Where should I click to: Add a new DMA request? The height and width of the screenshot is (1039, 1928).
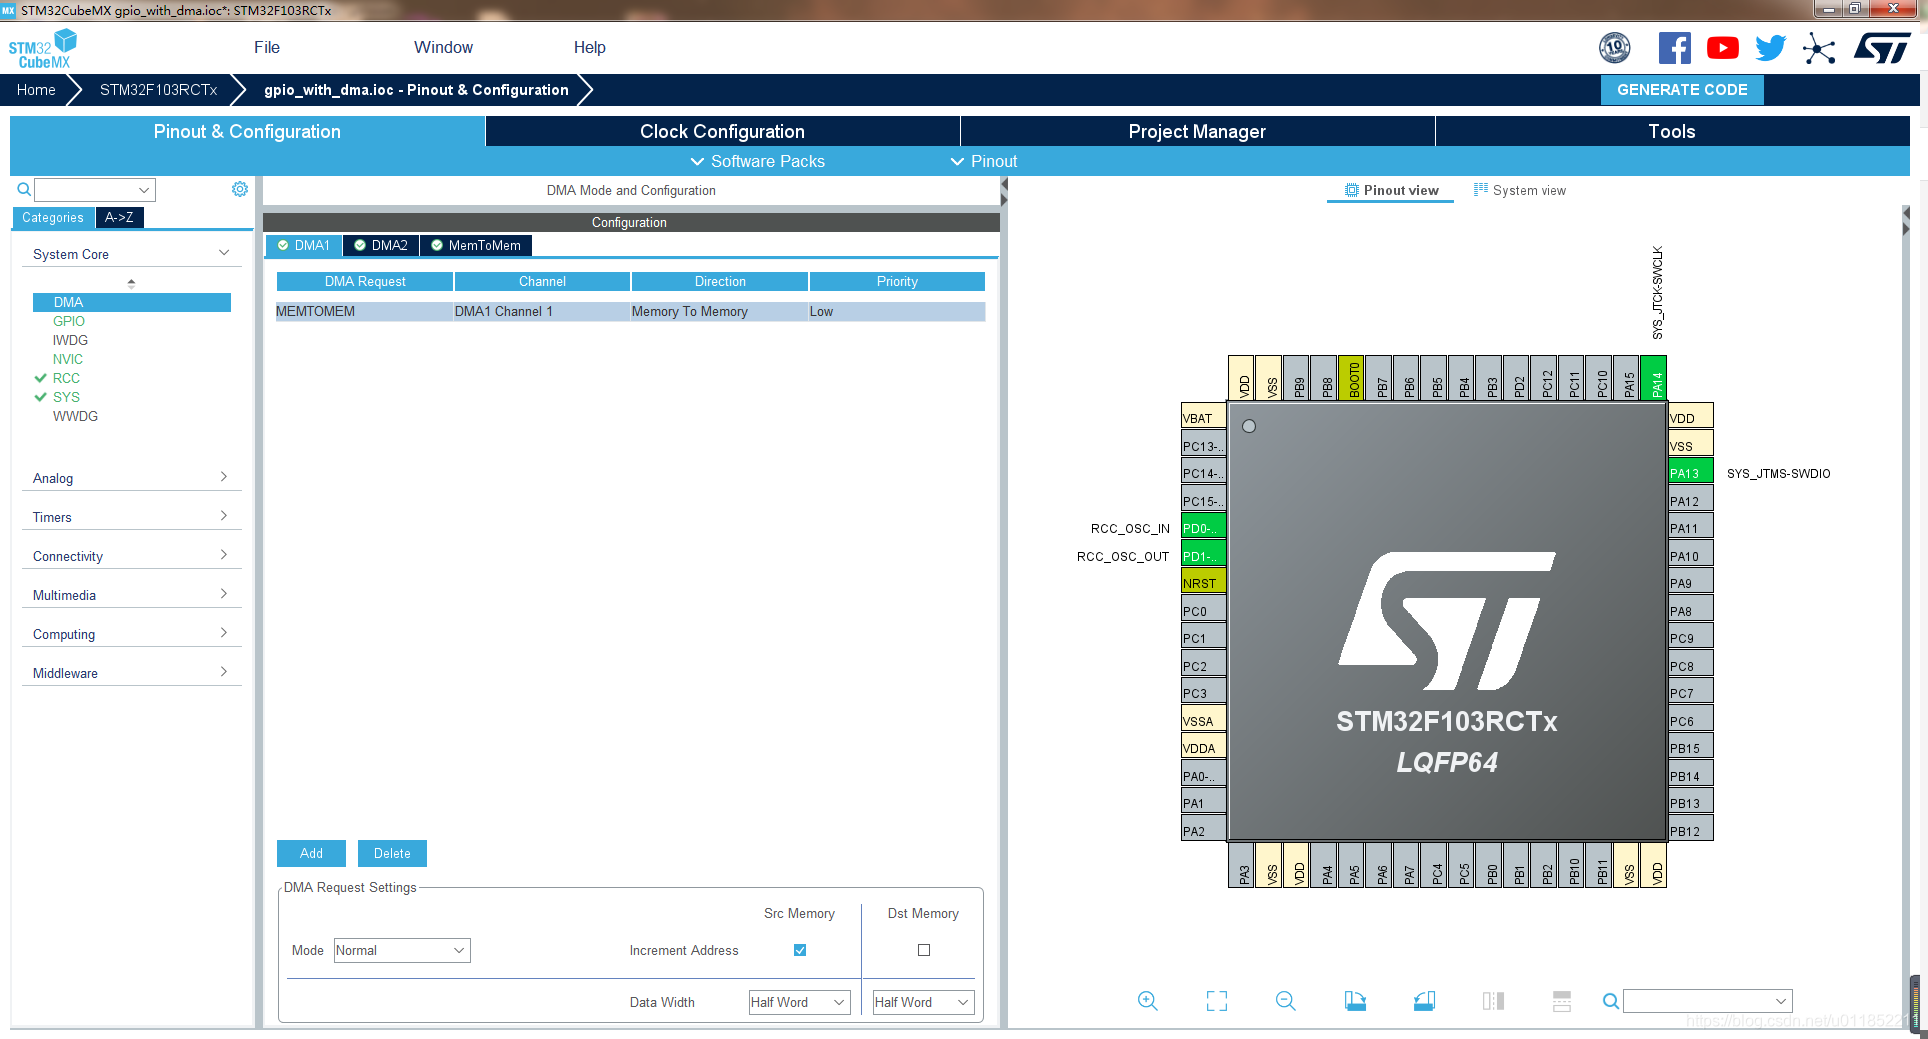point(310,853)
